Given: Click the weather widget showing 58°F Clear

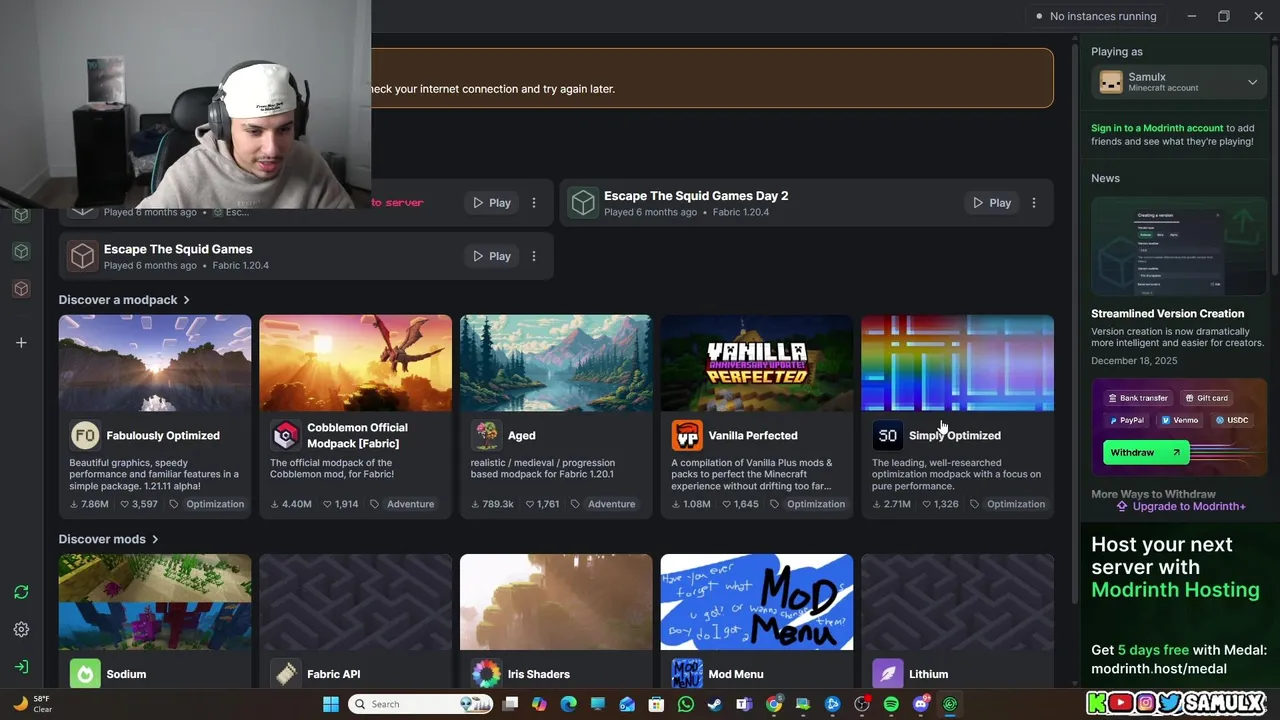Looking at the screenshot, I should (x=33, y=704).
